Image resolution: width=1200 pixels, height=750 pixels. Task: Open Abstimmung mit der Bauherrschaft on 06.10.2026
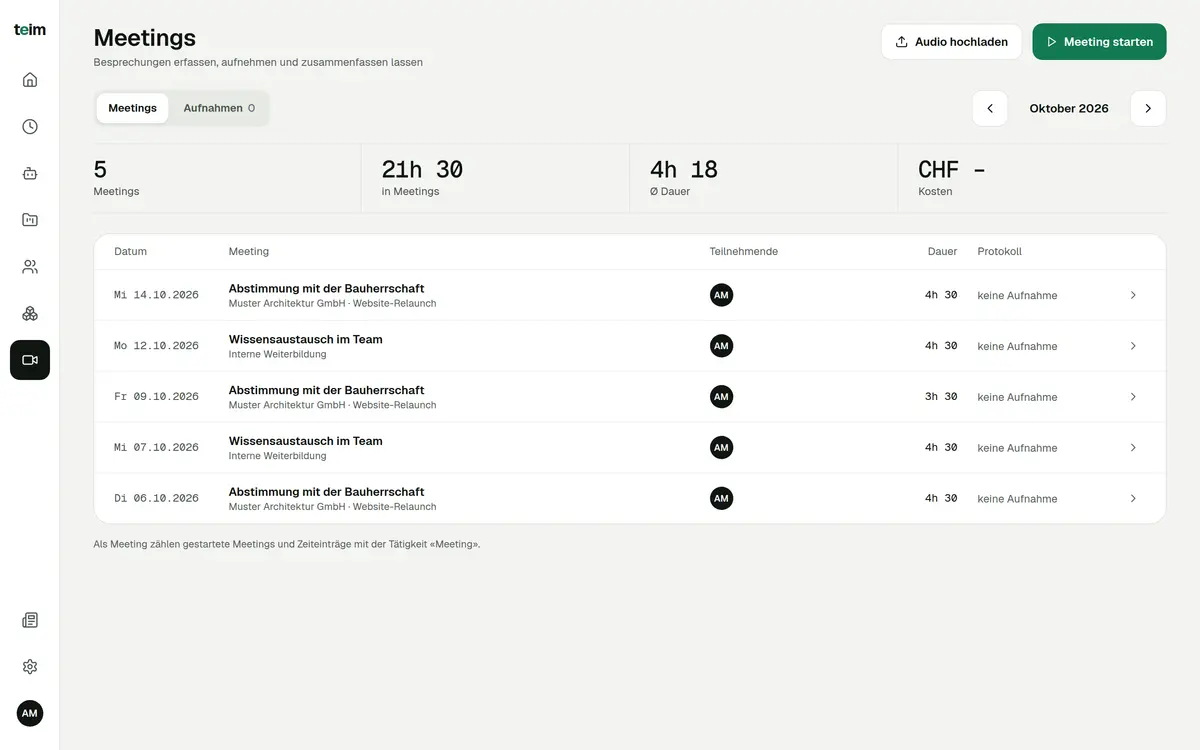tap(326, 492)
